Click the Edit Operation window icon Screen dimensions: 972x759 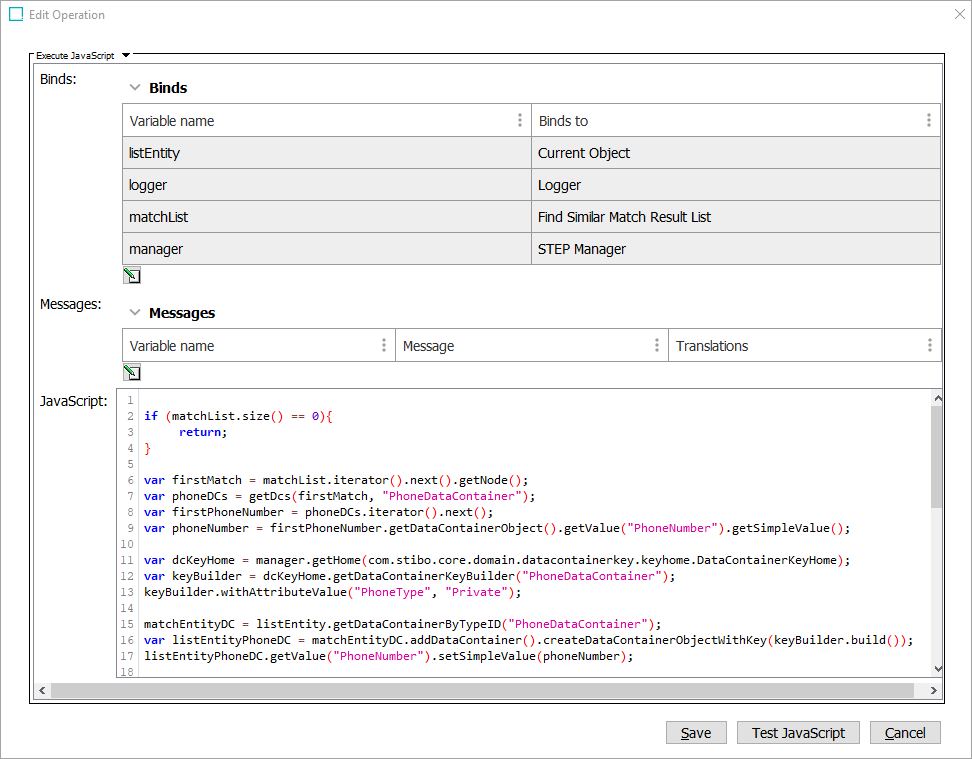click(16, 15)
